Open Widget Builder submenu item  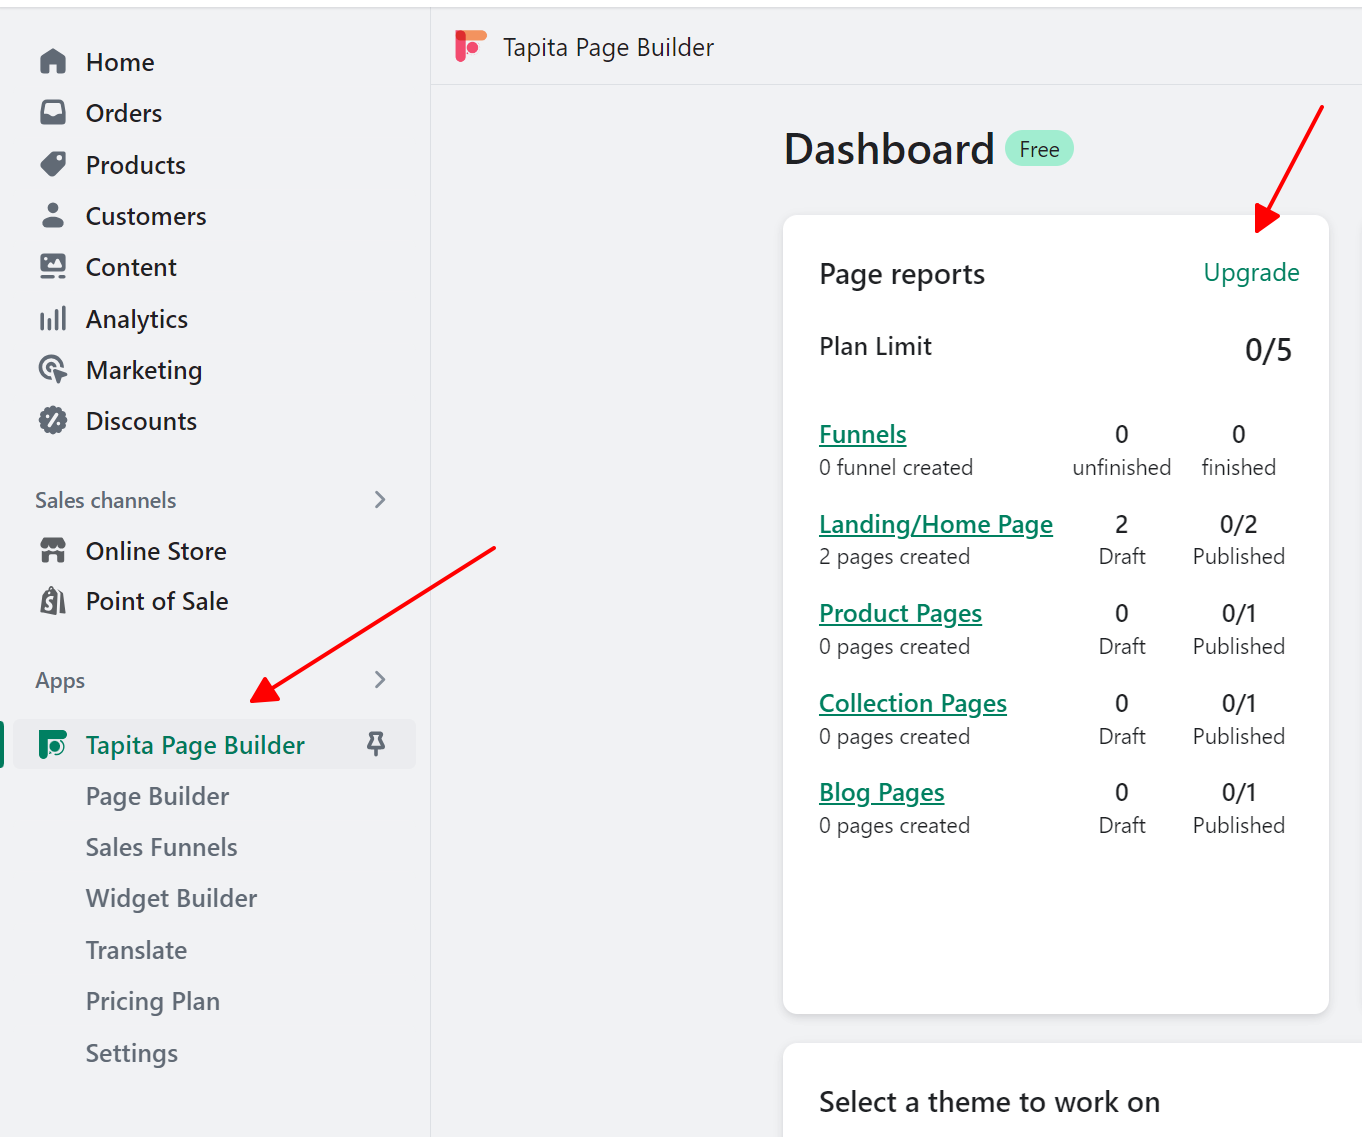pyautogui.click(x=171, y=898)
